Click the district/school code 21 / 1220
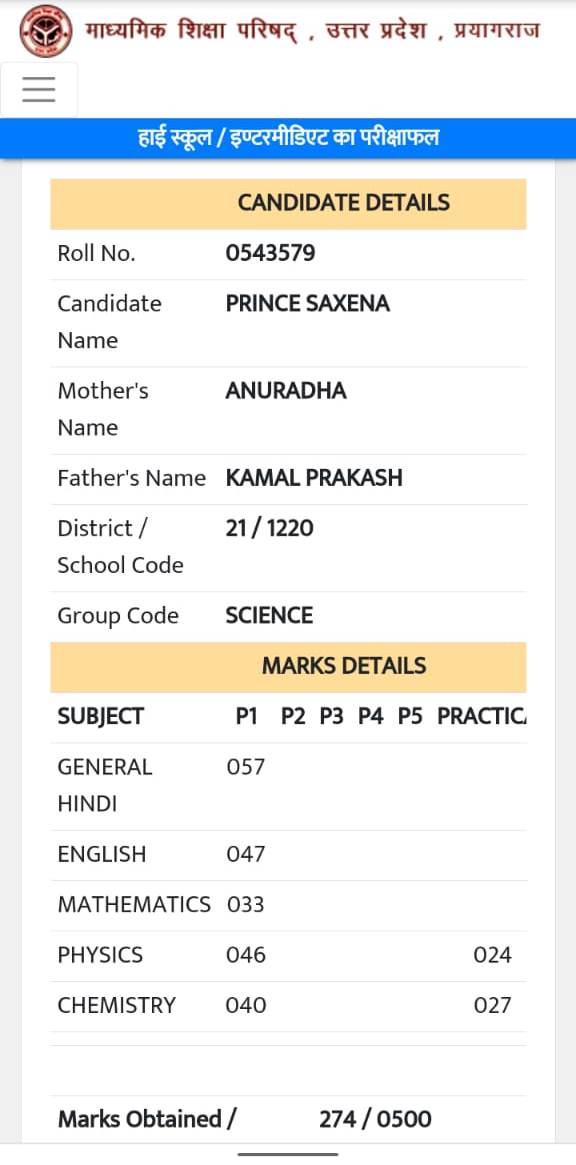The height and width of the screenshot is (1165, 576). 269,529
